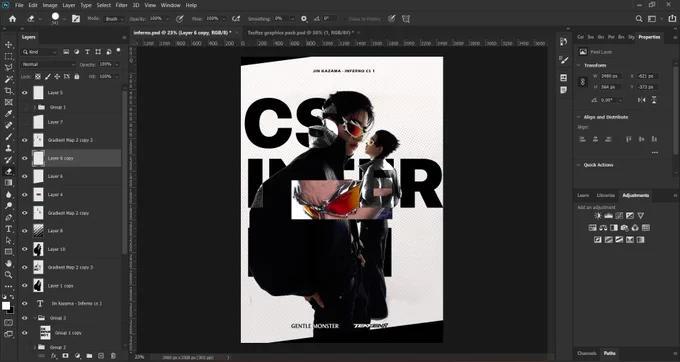Click flip horizontal icon in Properties
The height and width of the screenshot is (362, 680).
pyautogui.click(x=641, y=100)
